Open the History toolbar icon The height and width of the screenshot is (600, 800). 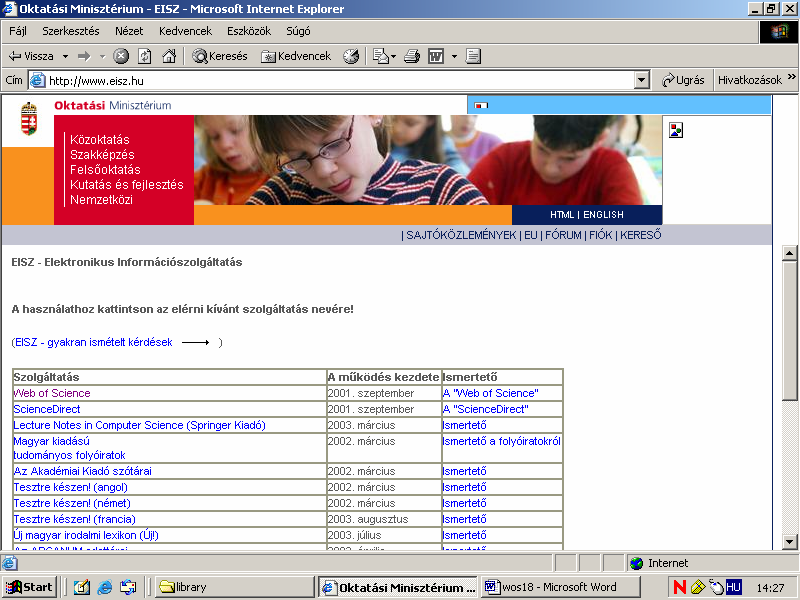click(x=351, y=56)
